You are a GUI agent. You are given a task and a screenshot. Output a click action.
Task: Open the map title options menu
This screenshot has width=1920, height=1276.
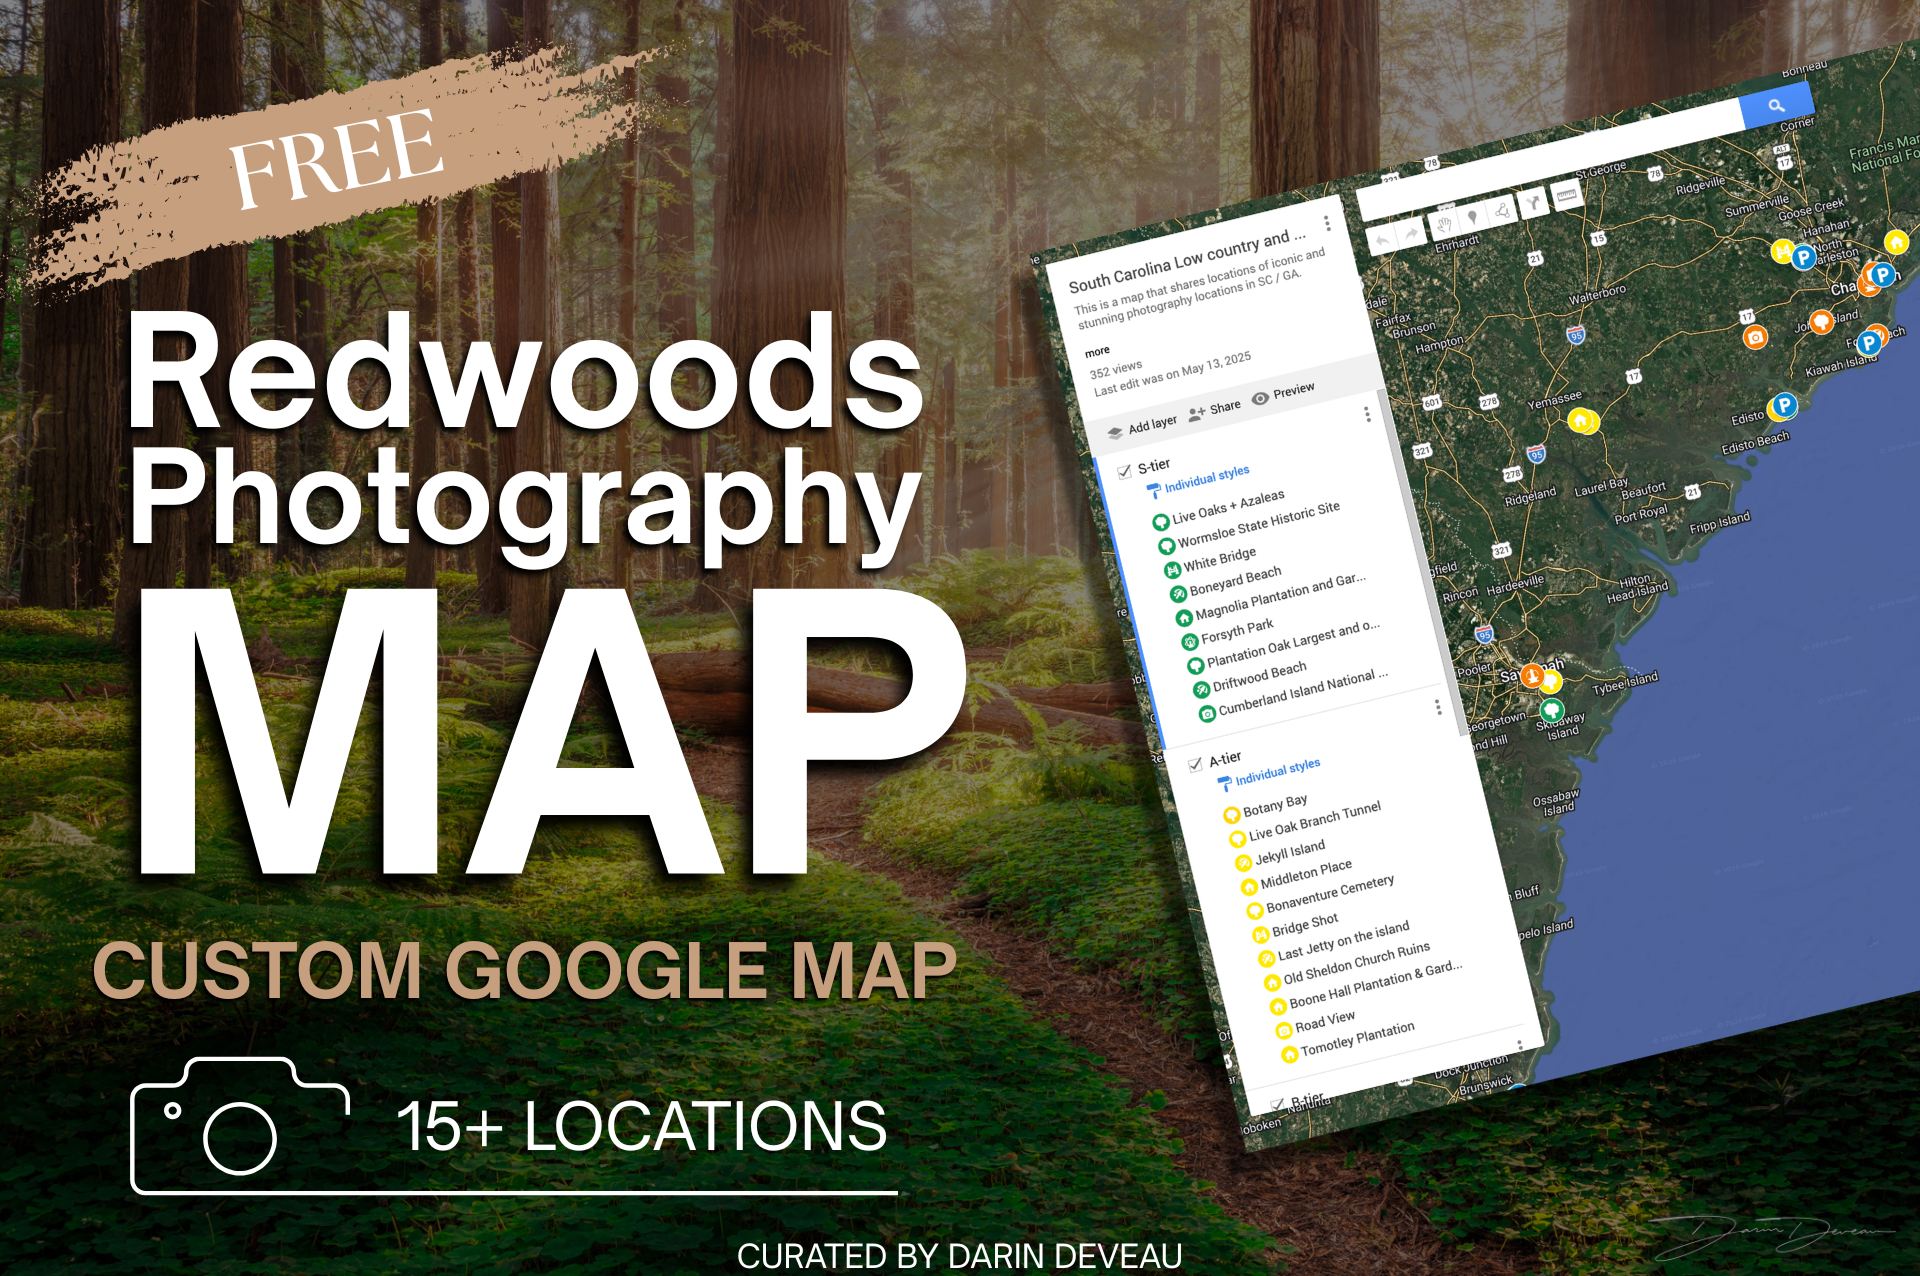pos(1327,223)
